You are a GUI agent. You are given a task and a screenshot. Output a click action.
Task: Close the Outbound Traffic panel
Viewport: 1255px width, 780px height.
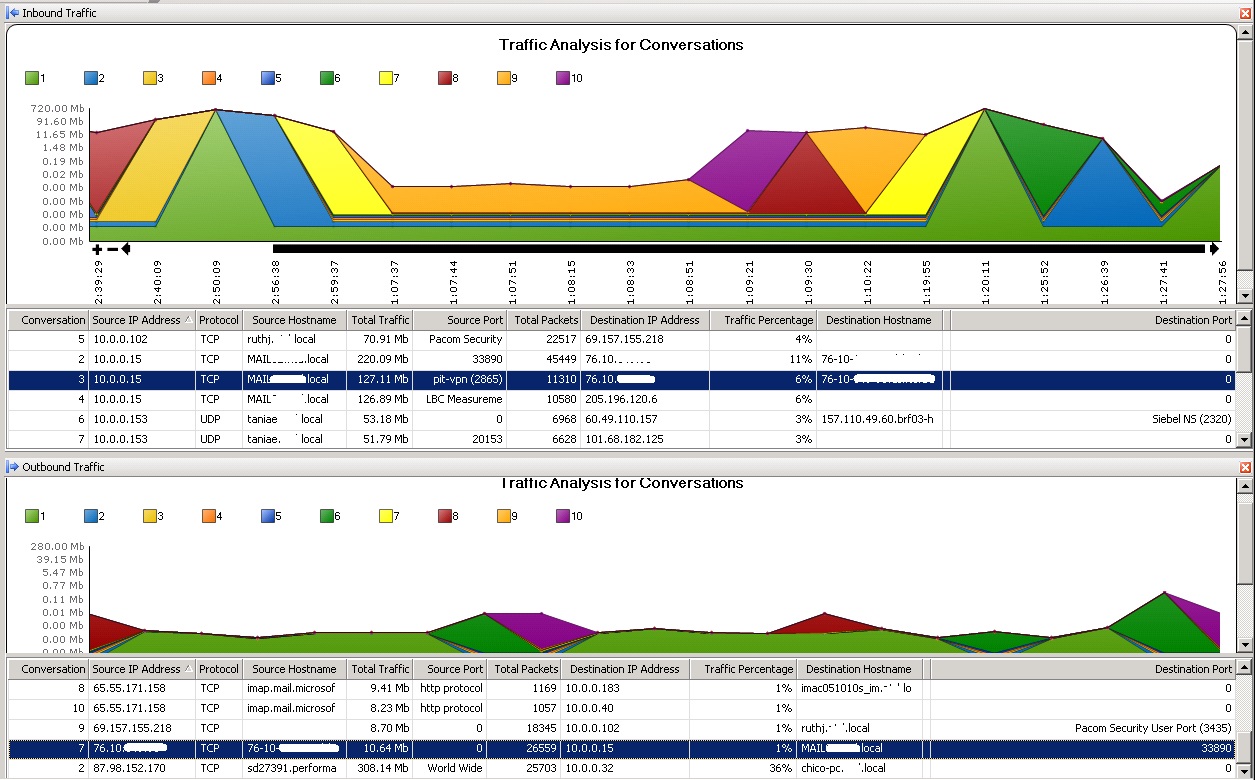tap(1245, 466)
